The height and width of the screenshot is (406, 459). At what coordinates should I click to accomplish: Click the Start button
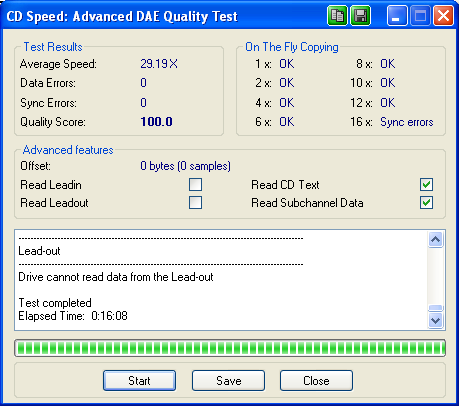point(139,380)
